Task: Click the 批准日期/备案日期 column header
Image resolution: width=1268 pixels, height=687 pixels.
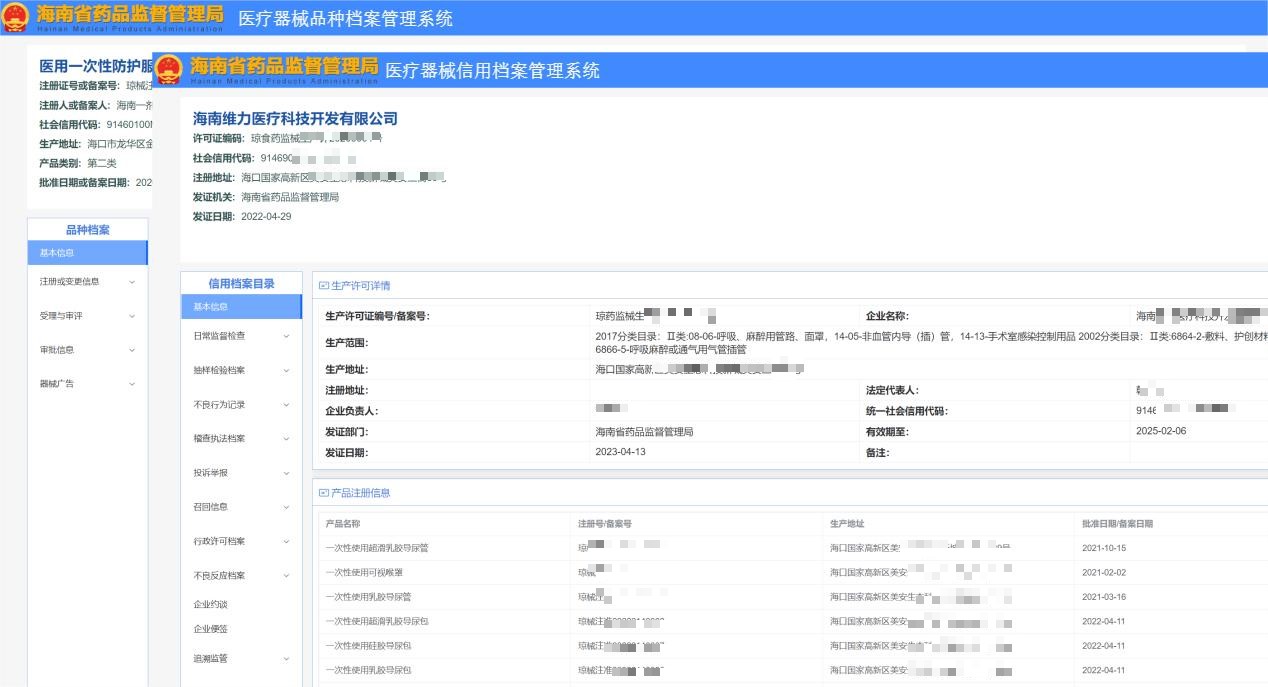Action: click(1117, 524)
